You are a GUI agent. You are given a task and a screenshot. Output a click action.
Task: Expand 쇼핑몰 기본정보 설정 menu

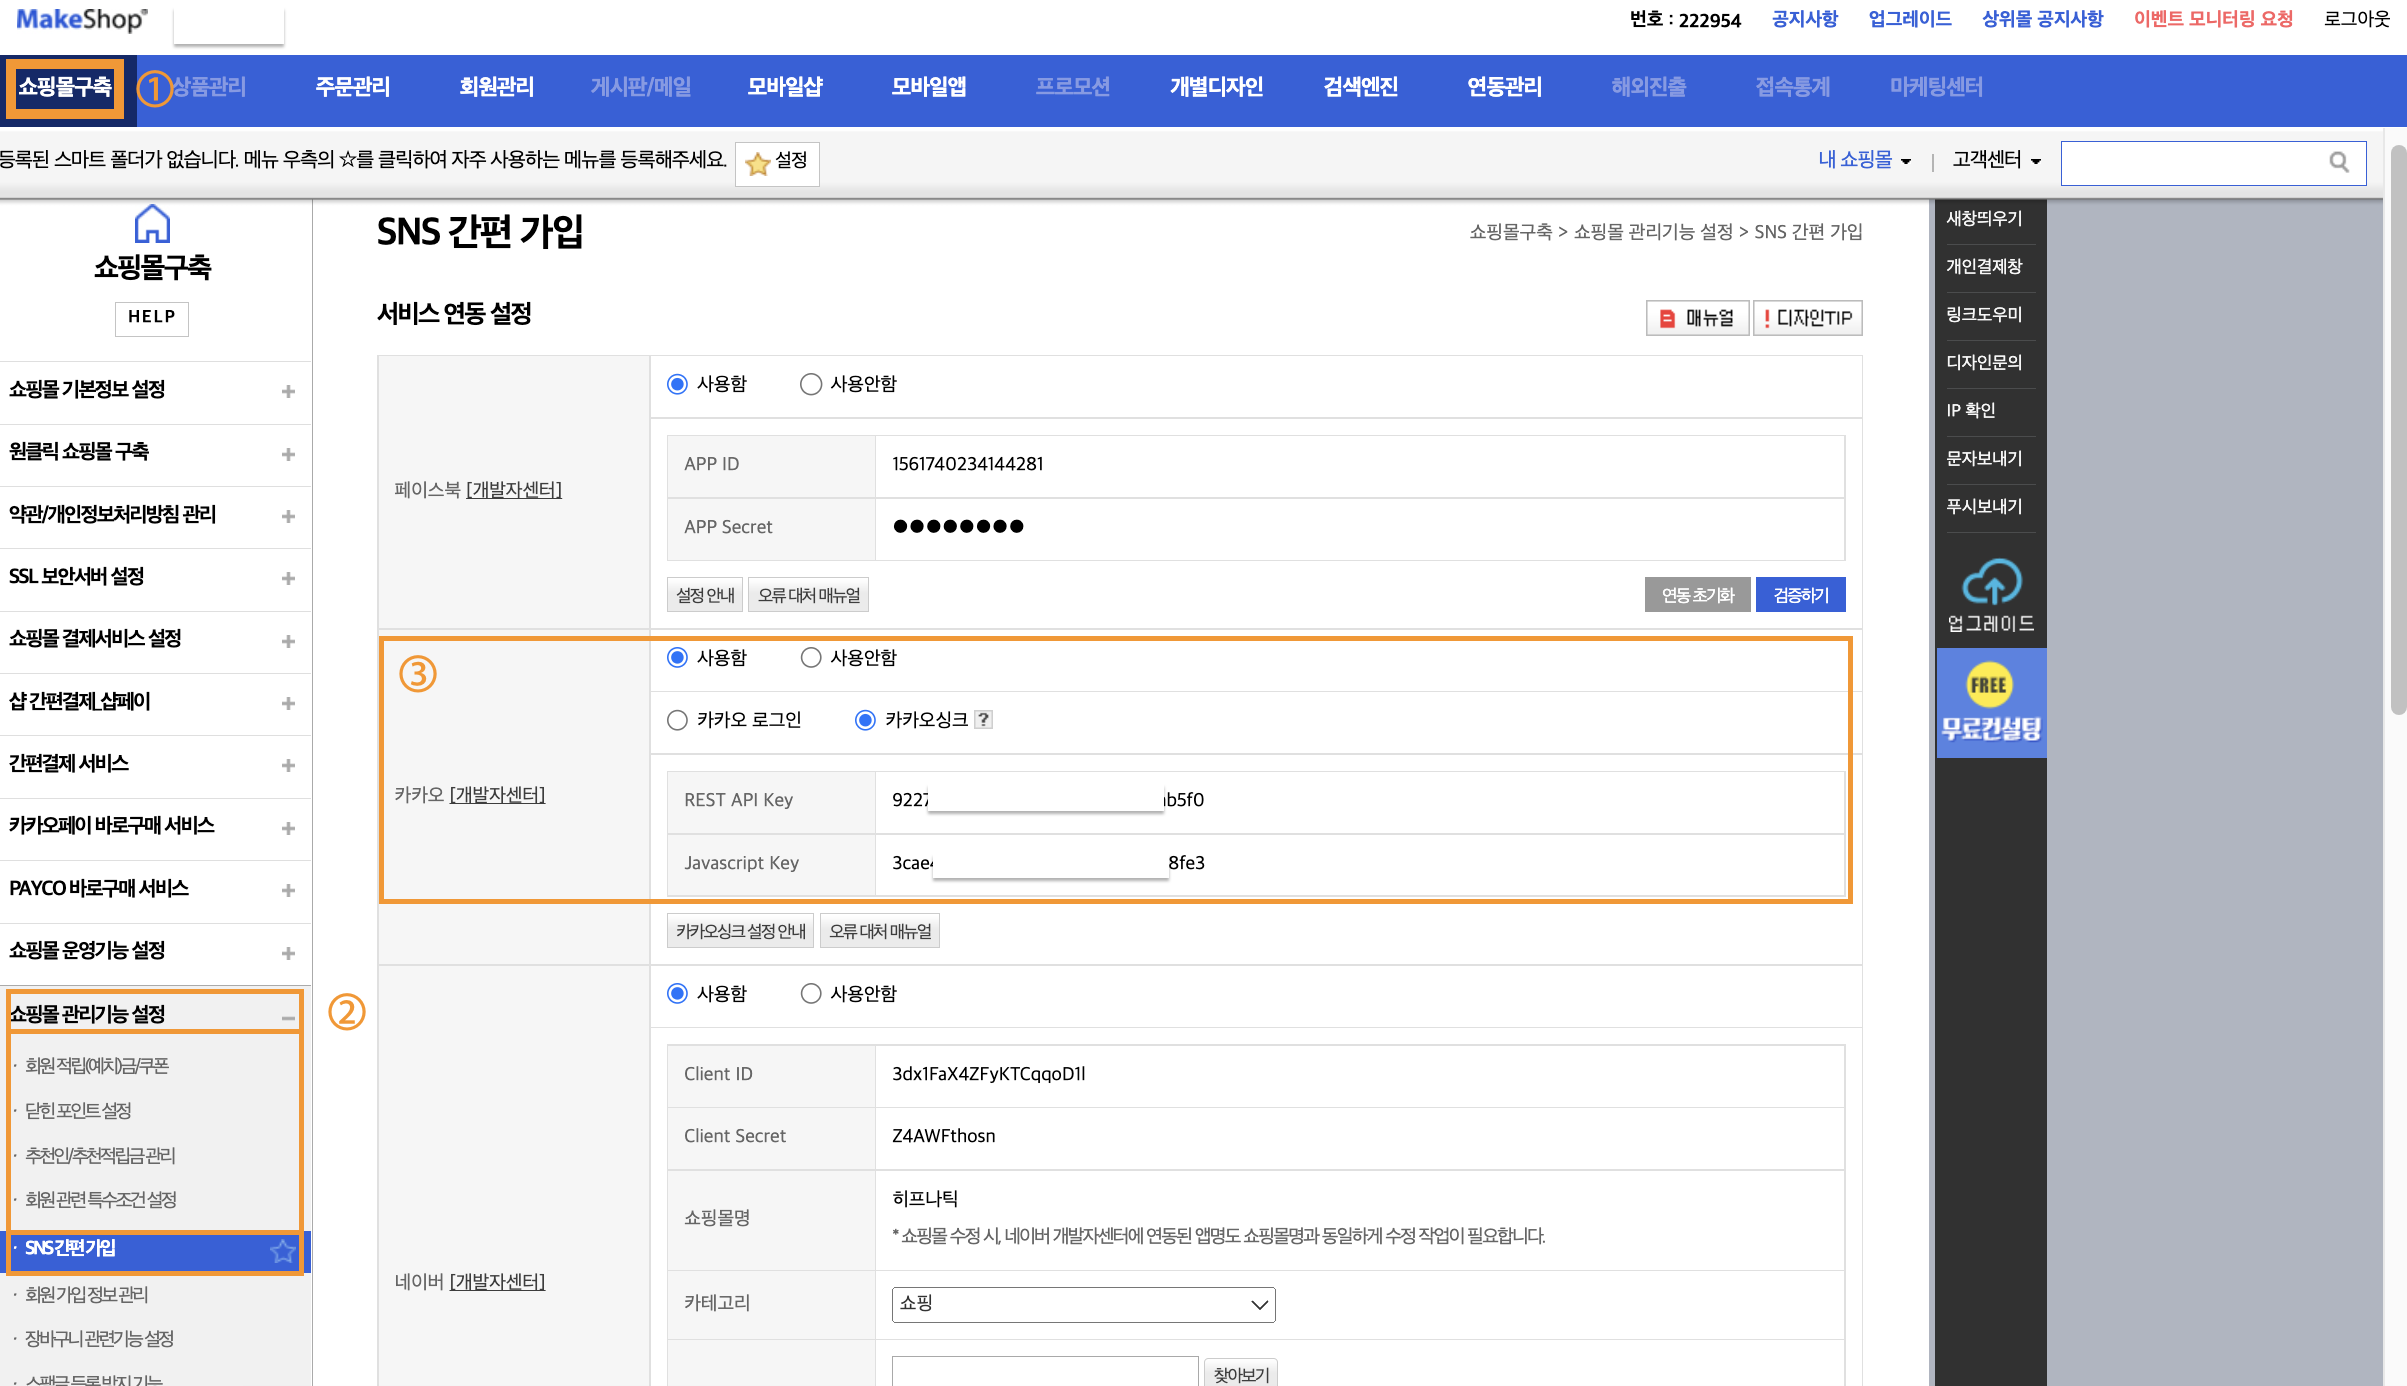(x=288, y=391)
